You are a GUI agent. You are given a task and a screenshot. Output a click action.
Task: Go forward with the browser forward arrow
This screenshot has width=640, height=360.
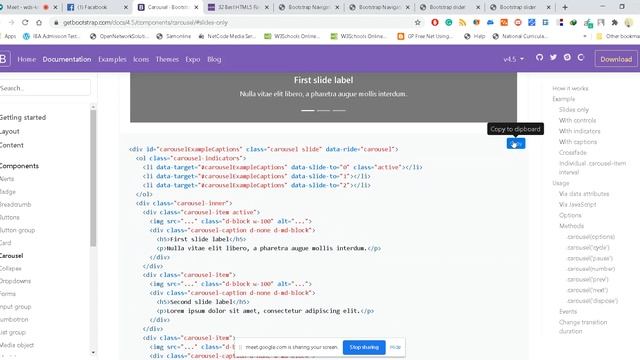(11, 22)
